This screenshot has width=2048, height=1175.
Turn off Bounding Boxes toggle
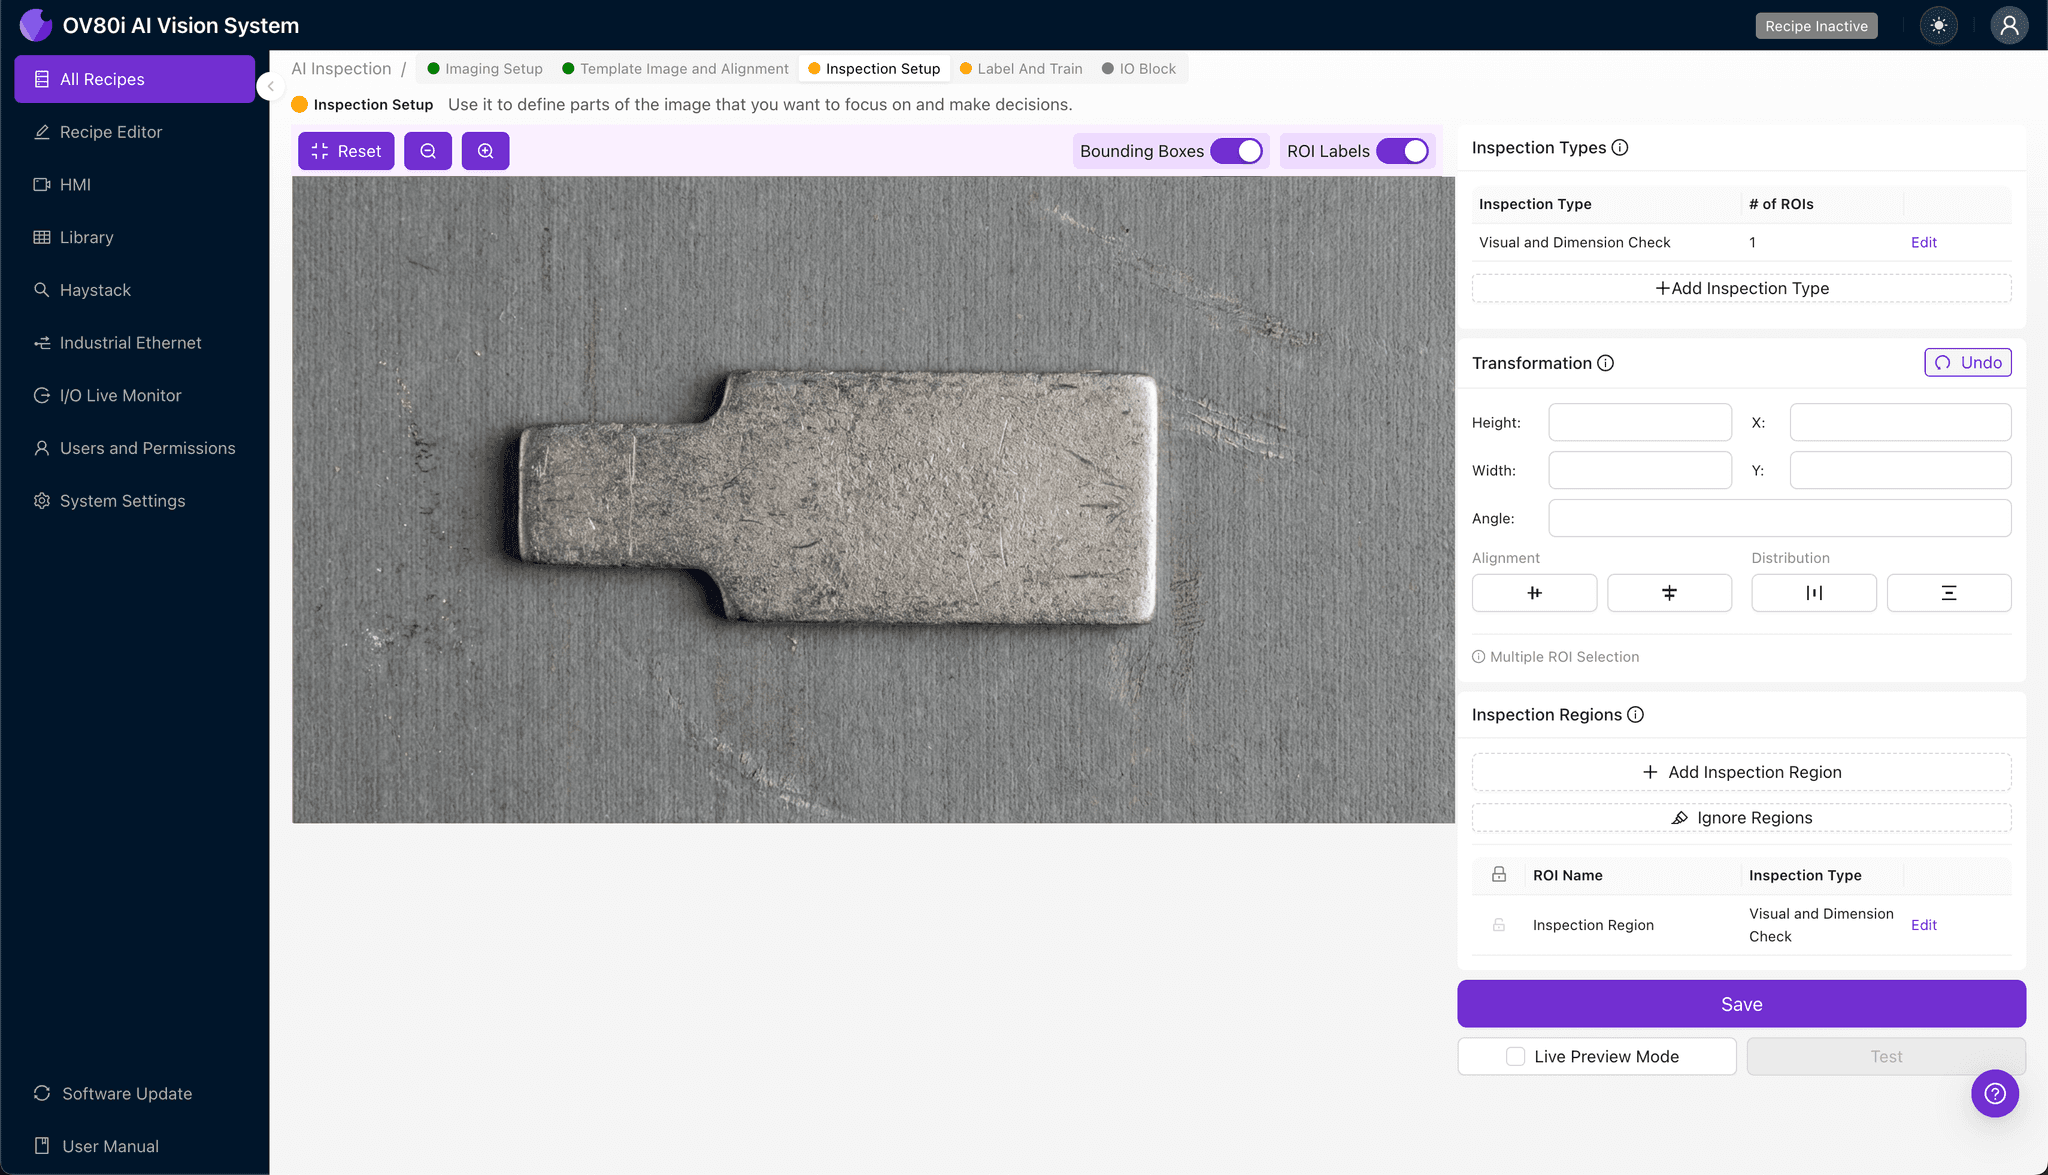[1237, 151]
